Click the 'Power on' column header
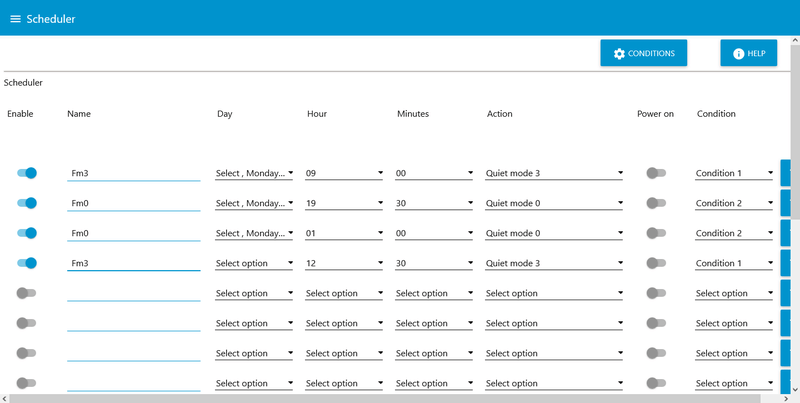This screenshot has height=403, width=800. tap(655, 114)
